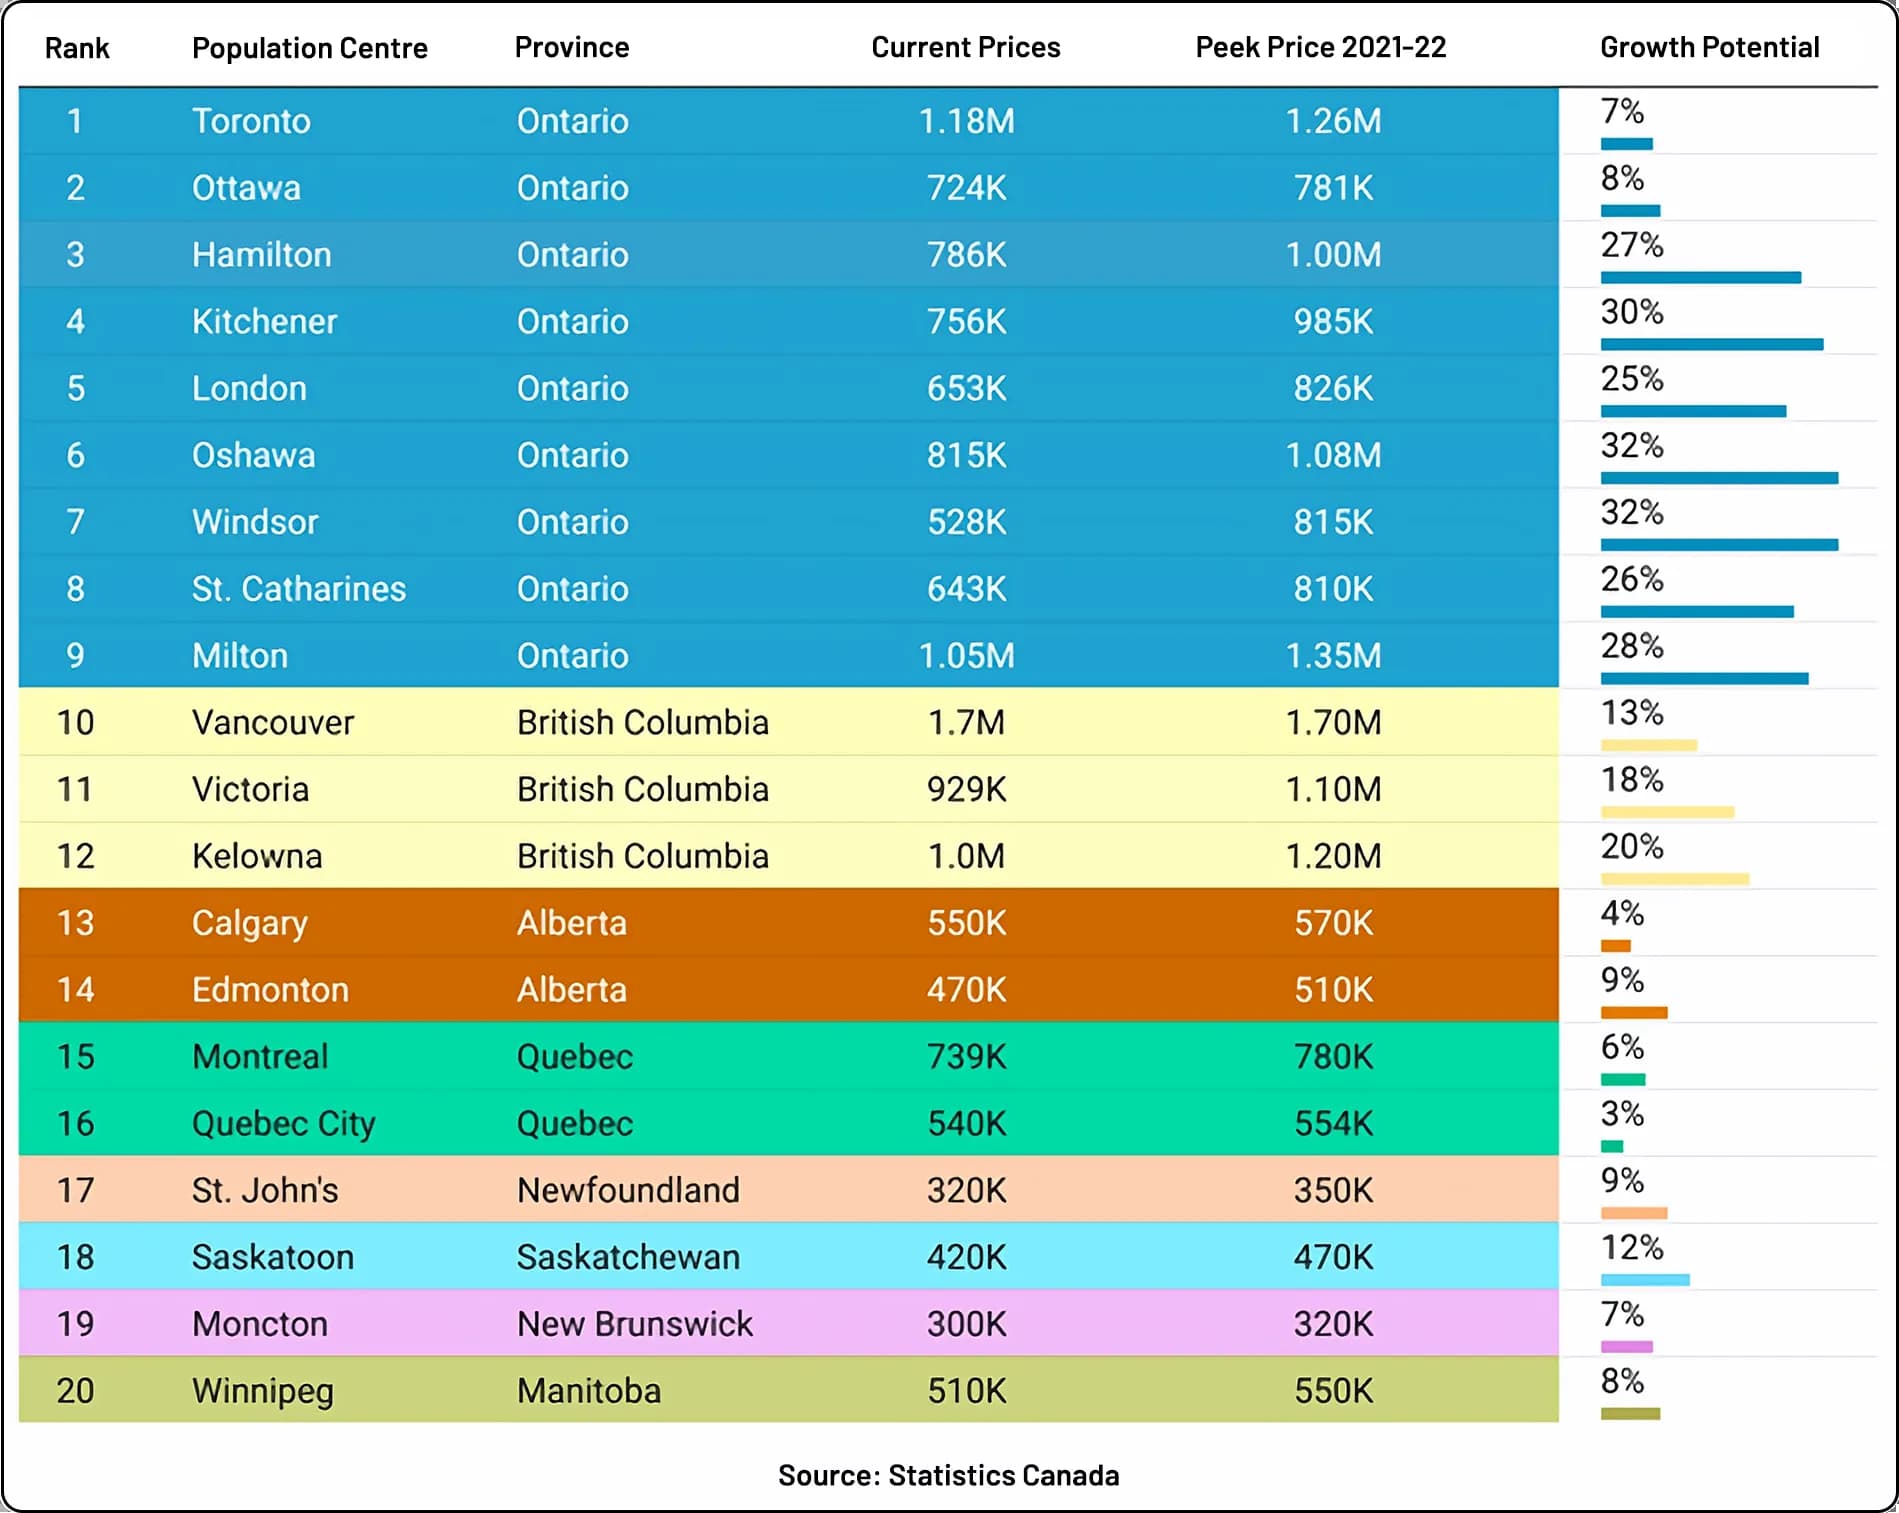Select the Province column header

[x=572, y=47]
